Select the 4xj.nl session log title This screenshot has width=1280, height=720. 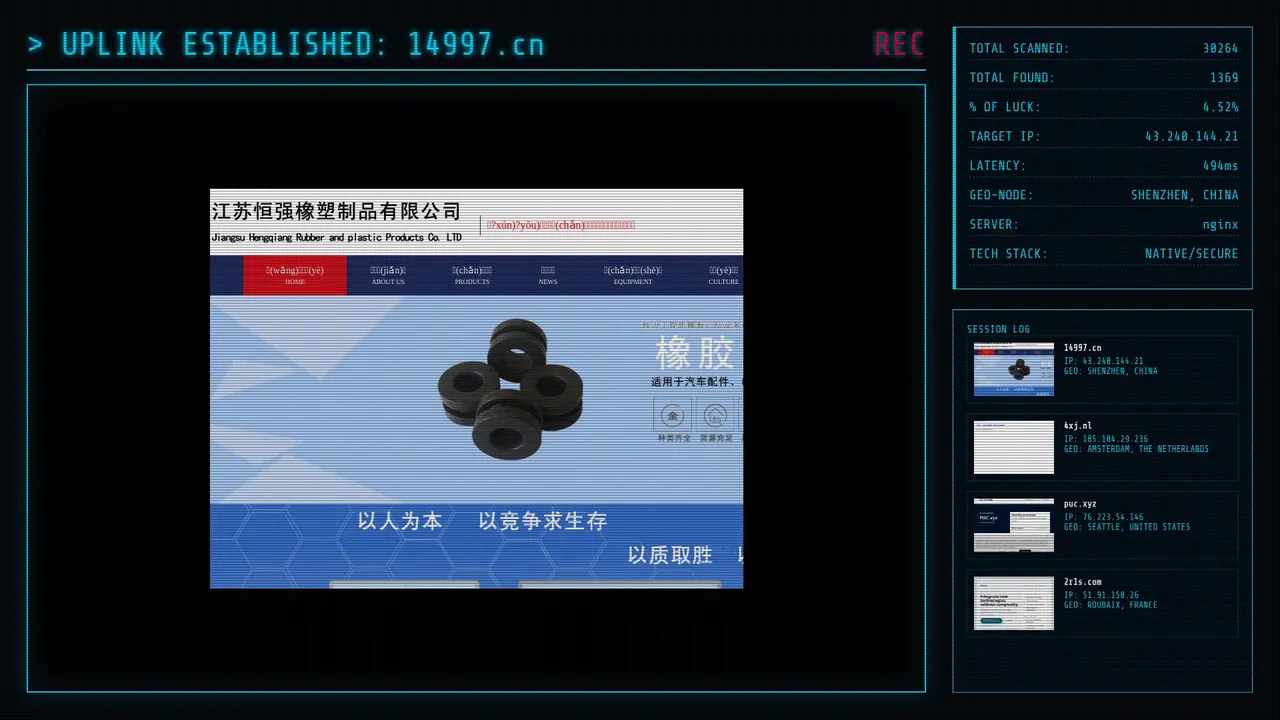point(1078,426)
